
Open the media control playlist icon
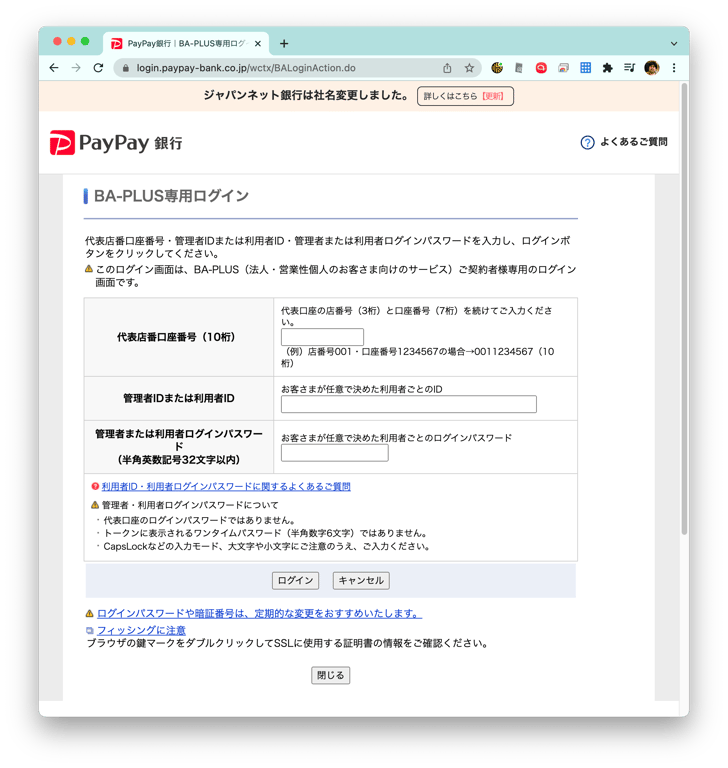coord(630,68)
